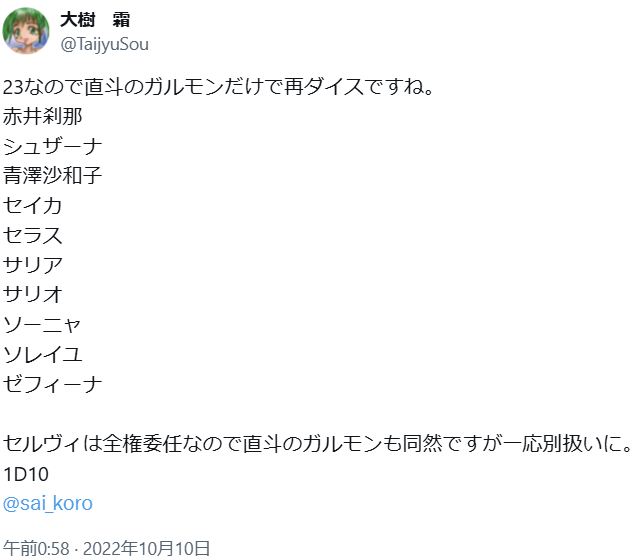Select the name ゼフィーナ
This screenshot has width=640, height=560.
52,384
